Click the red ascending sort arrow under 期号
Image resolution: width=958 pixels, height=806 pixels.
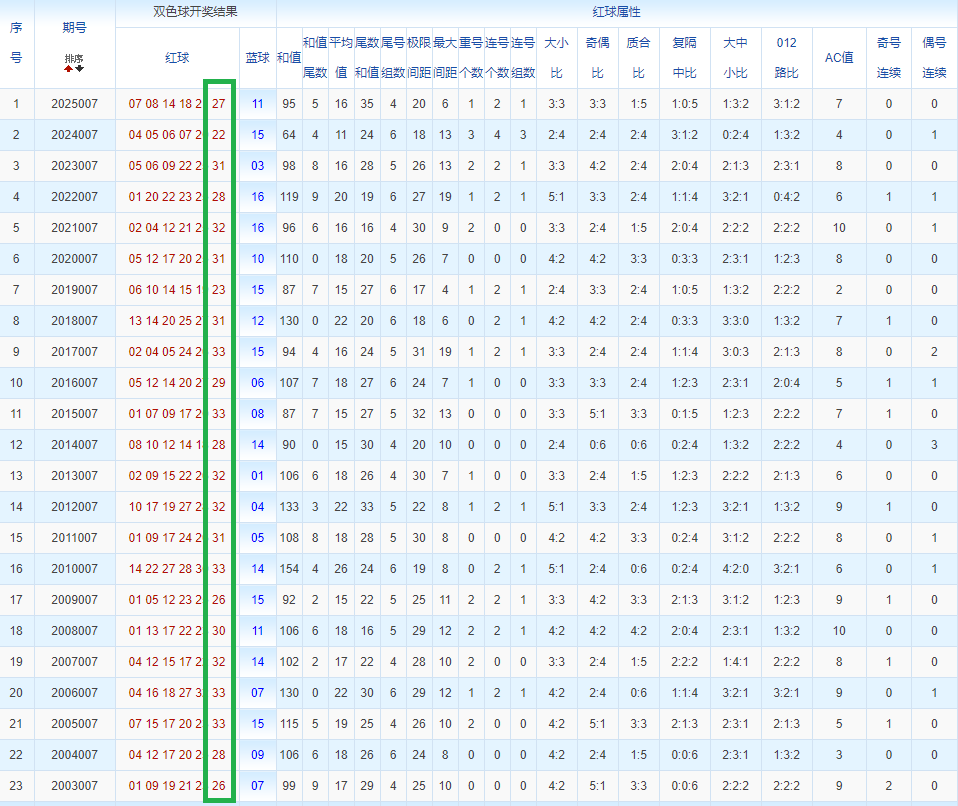point(69,69)
